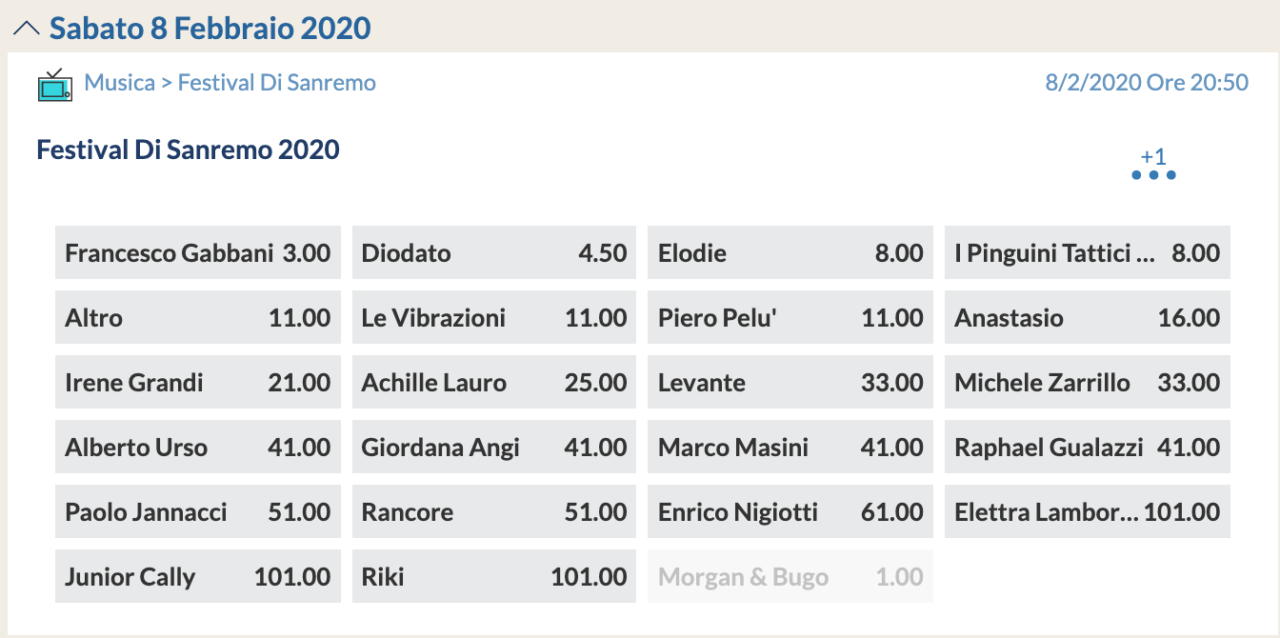Choose Anastasio at 16.00
The width and height of the screenshot is (1280, 638).
(x=1087, y=317)
